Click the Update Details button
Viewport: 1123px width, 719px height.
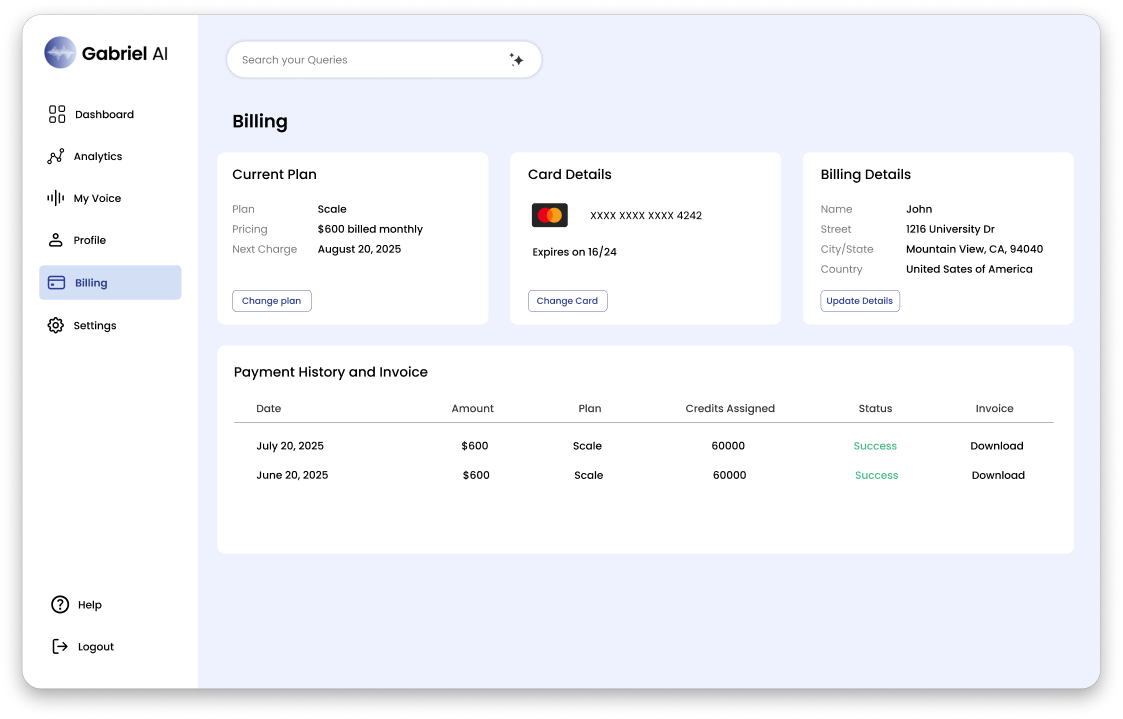click(859, 301)
